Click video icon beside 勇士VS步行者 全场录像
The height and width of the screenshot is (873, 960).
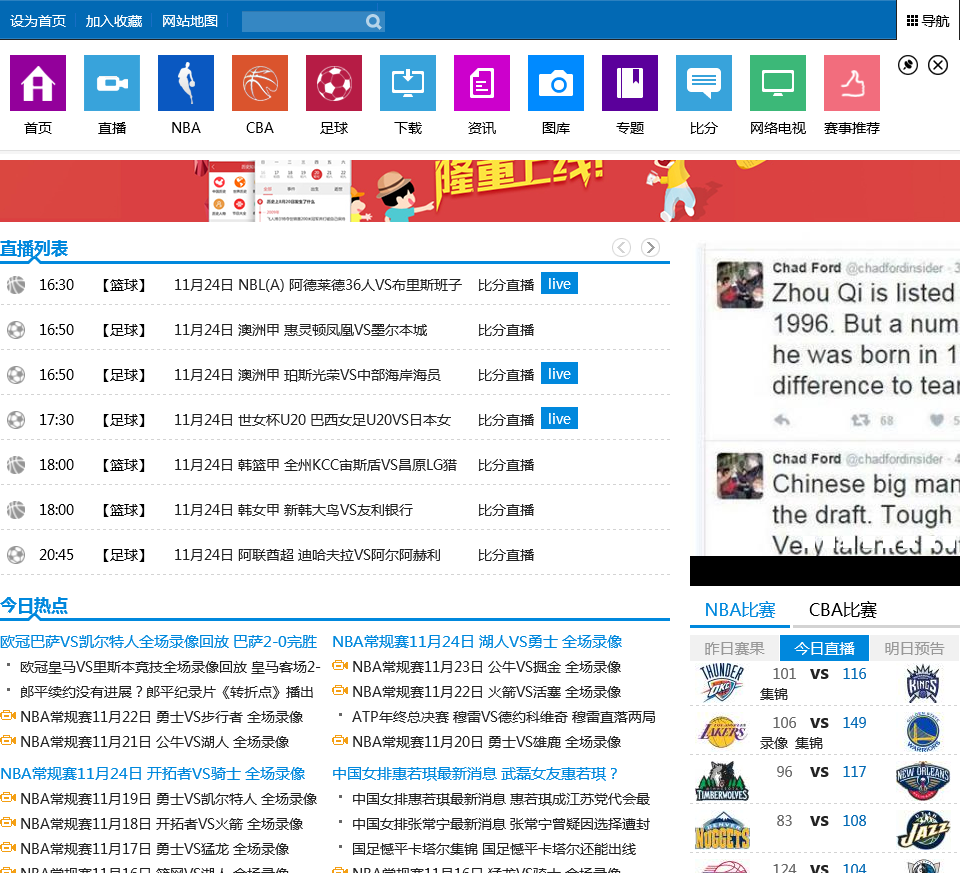pos(8,716)
